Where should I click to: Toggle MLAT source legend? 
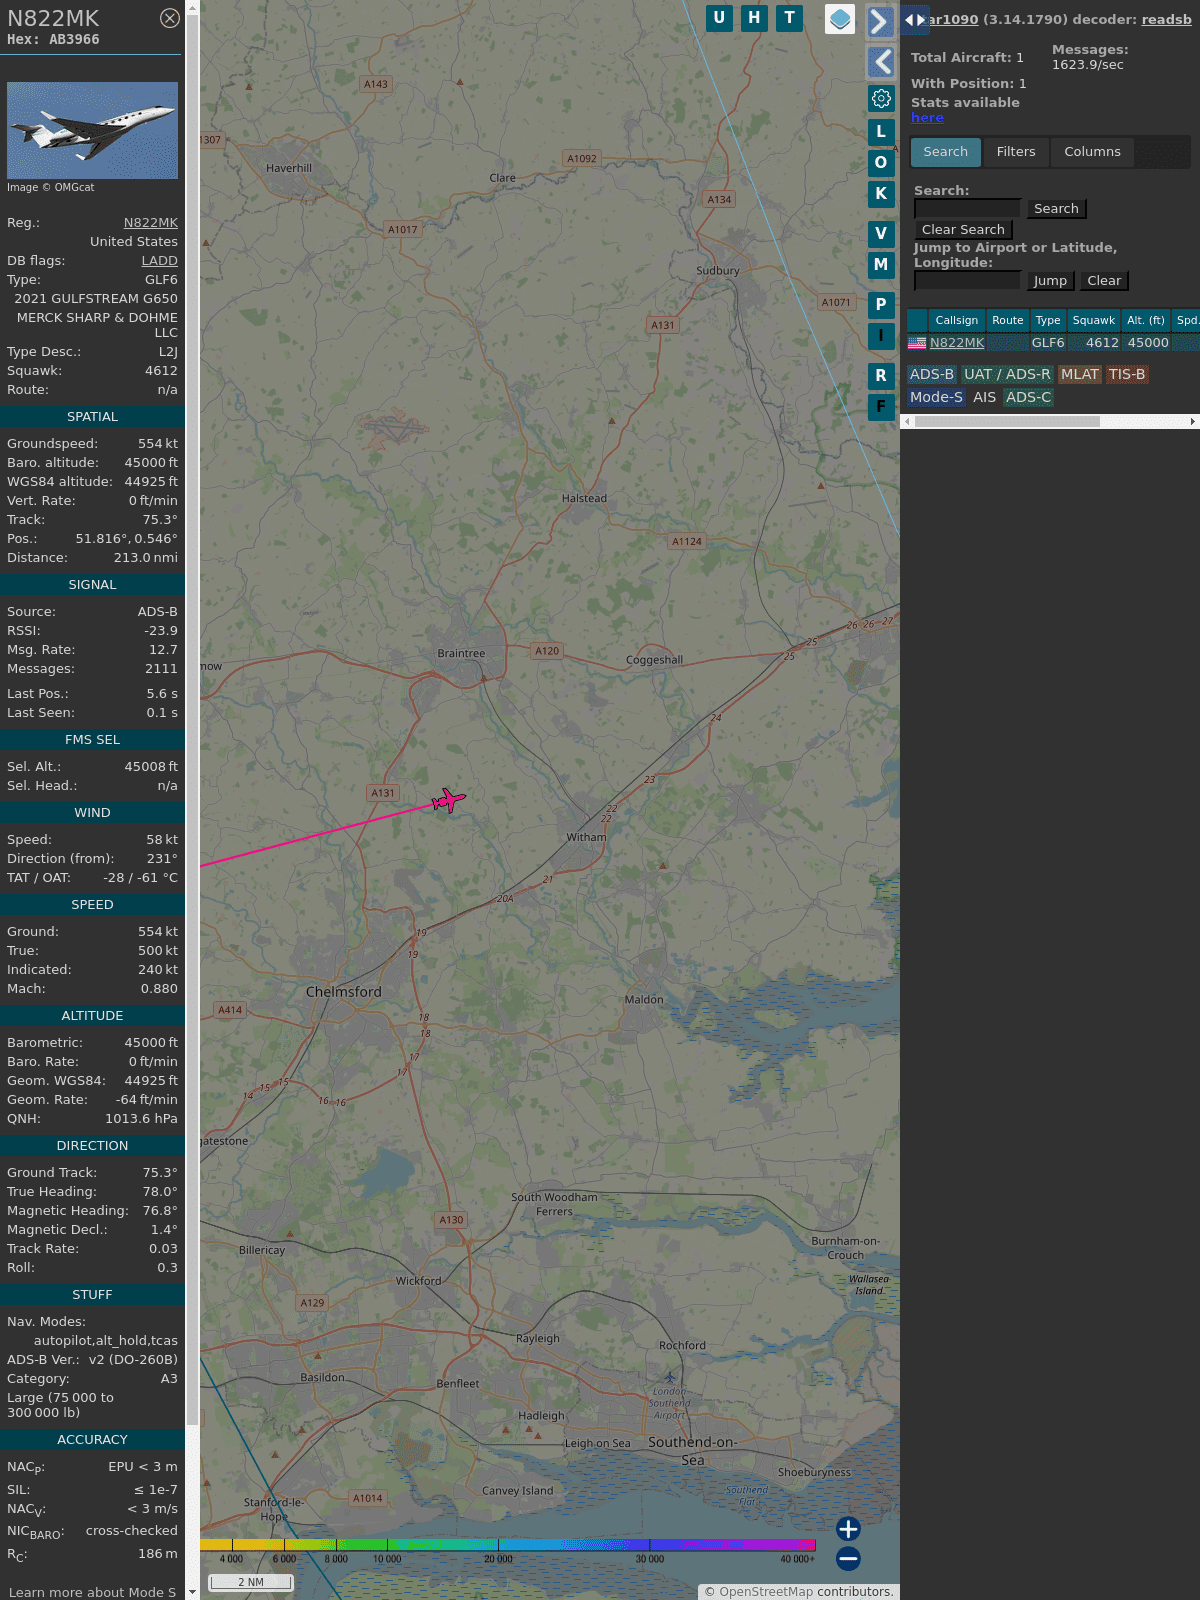point(1079,374)
